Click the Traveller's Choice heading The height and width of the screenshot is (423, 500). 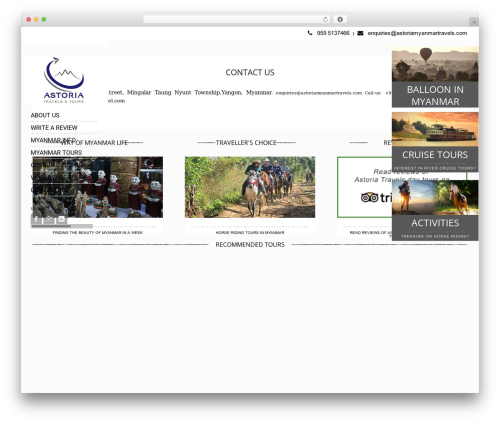click(x=246, y=143)
